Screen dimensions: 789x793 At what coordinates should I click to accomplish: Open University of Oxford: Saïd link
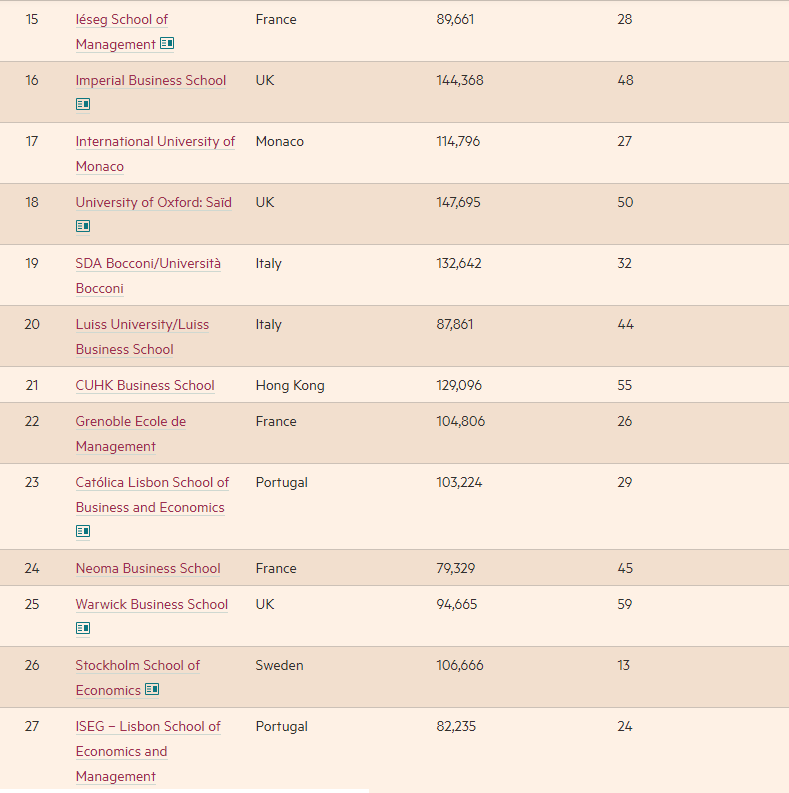(154, 202)
